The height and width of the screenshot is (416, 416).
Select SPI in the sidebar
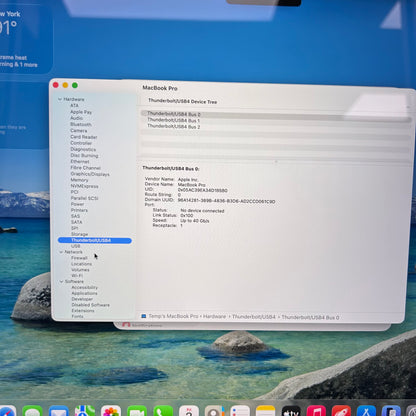click(x=74, y=228)
